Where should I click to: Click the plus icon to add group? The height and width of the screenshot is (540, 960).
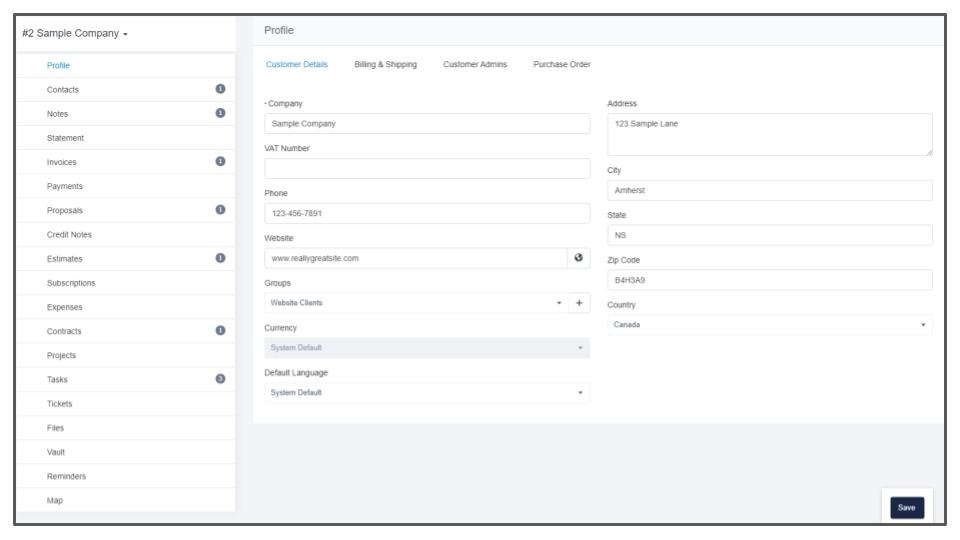click(579, 303)
